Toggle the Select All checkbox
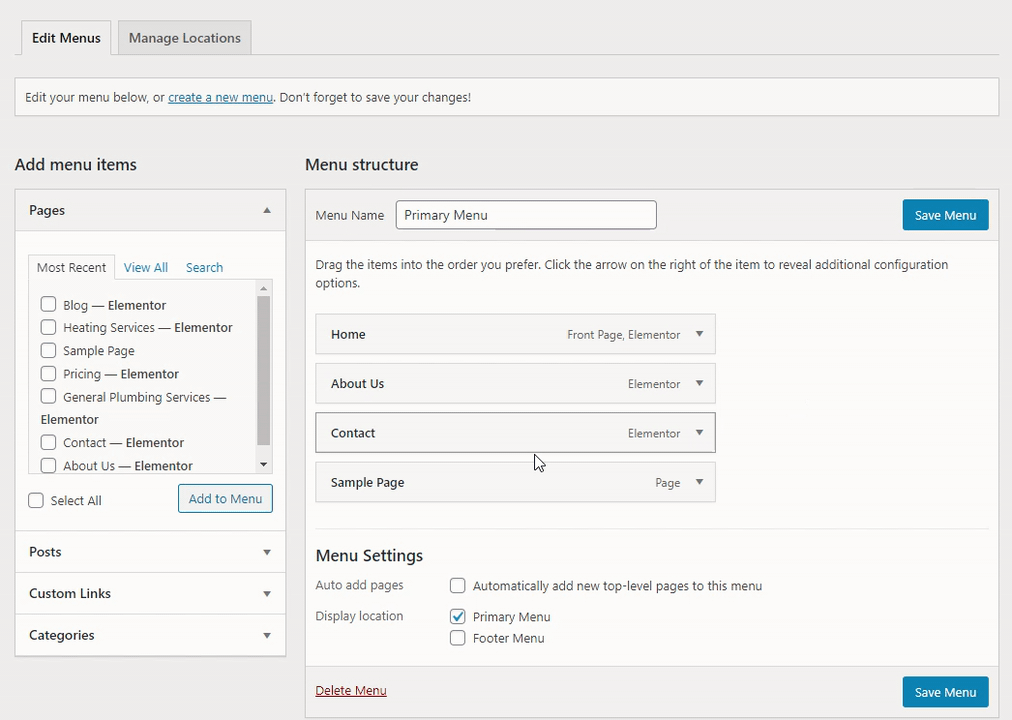The width and height of the screenshot is (1012, 720). [36, 501]
